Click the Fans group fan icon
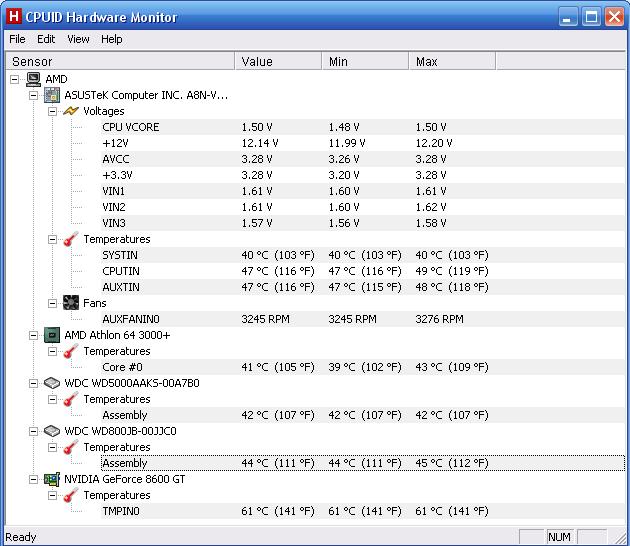This screenshot has height=546, width=630. [x=71, y=303]
